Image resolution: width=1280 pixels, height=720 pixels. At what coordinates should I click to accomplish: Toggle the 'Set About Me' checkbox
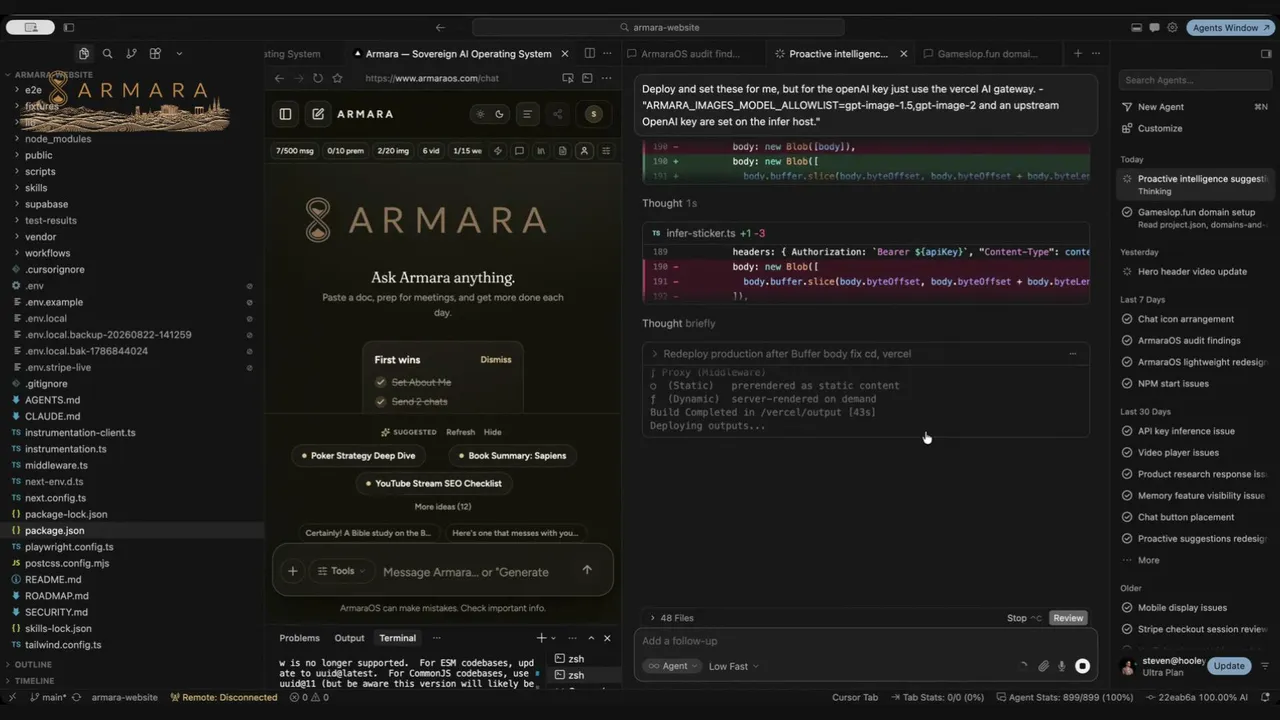381,382
